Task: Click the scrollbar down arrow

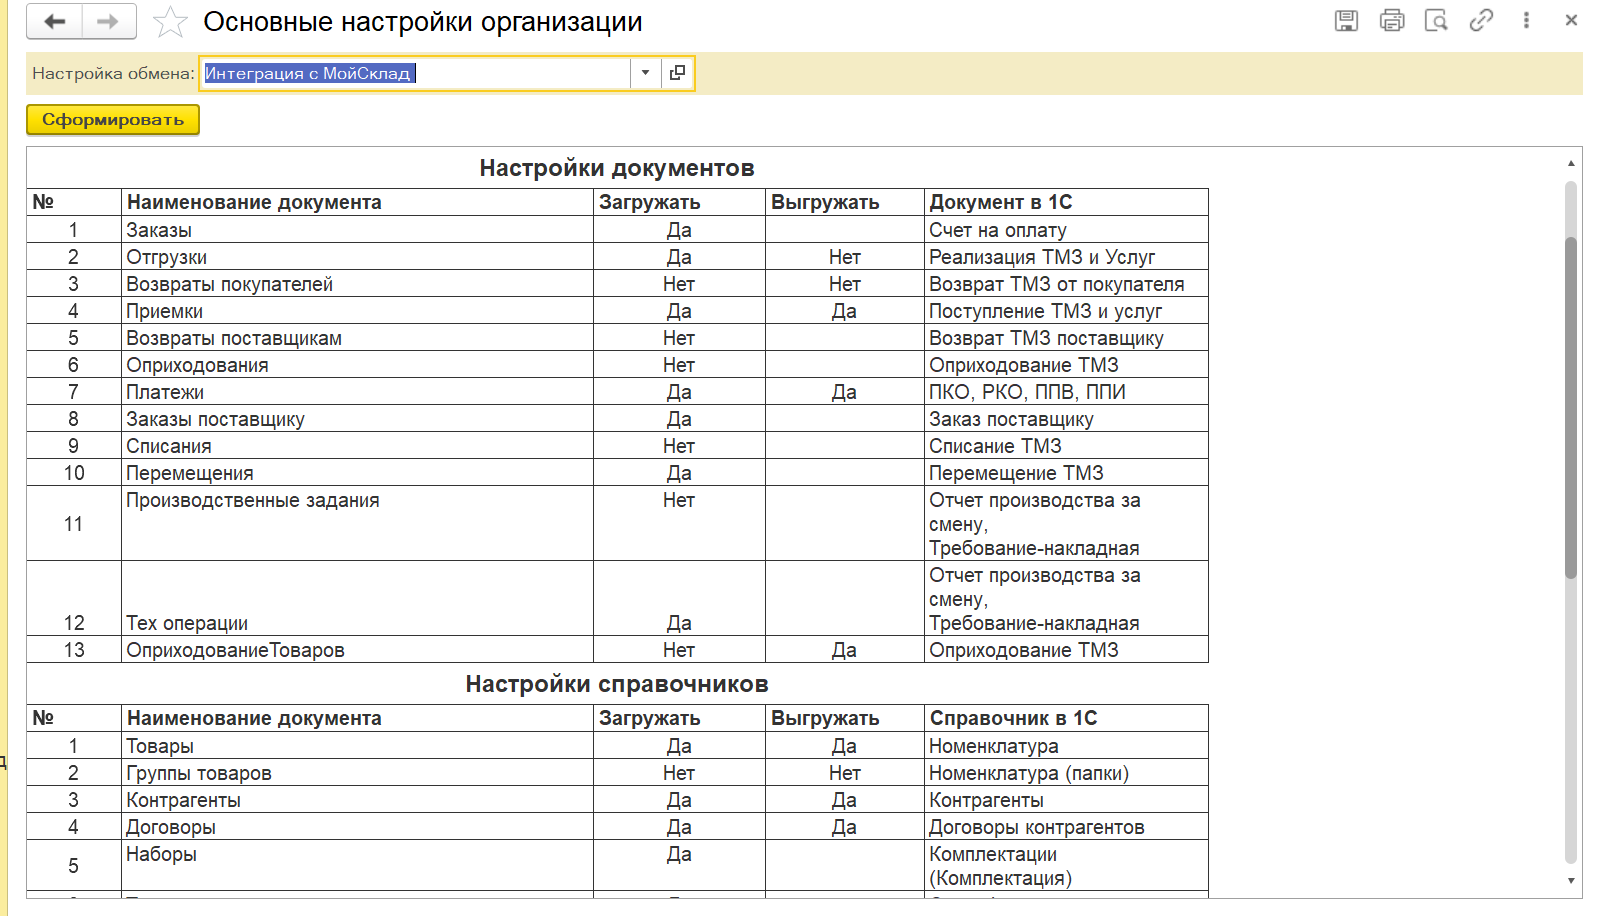Action: click(x=1571, y=881)
